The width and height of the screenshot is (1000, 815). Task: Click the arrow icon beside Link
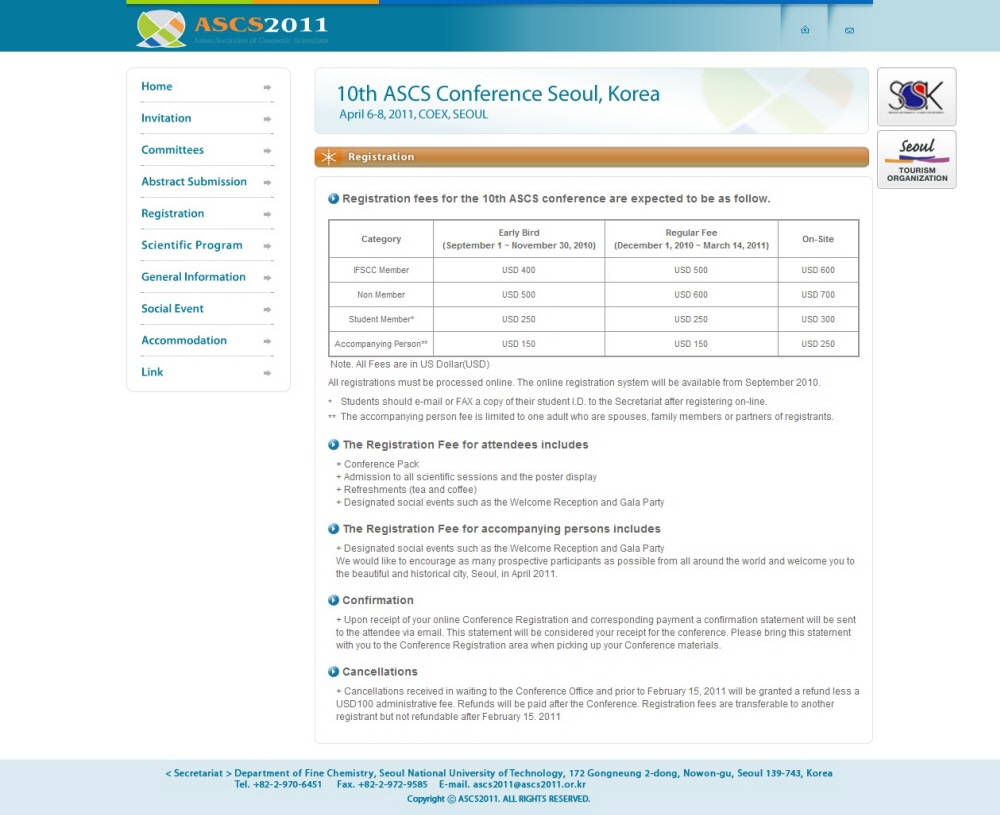pos(267,373)
